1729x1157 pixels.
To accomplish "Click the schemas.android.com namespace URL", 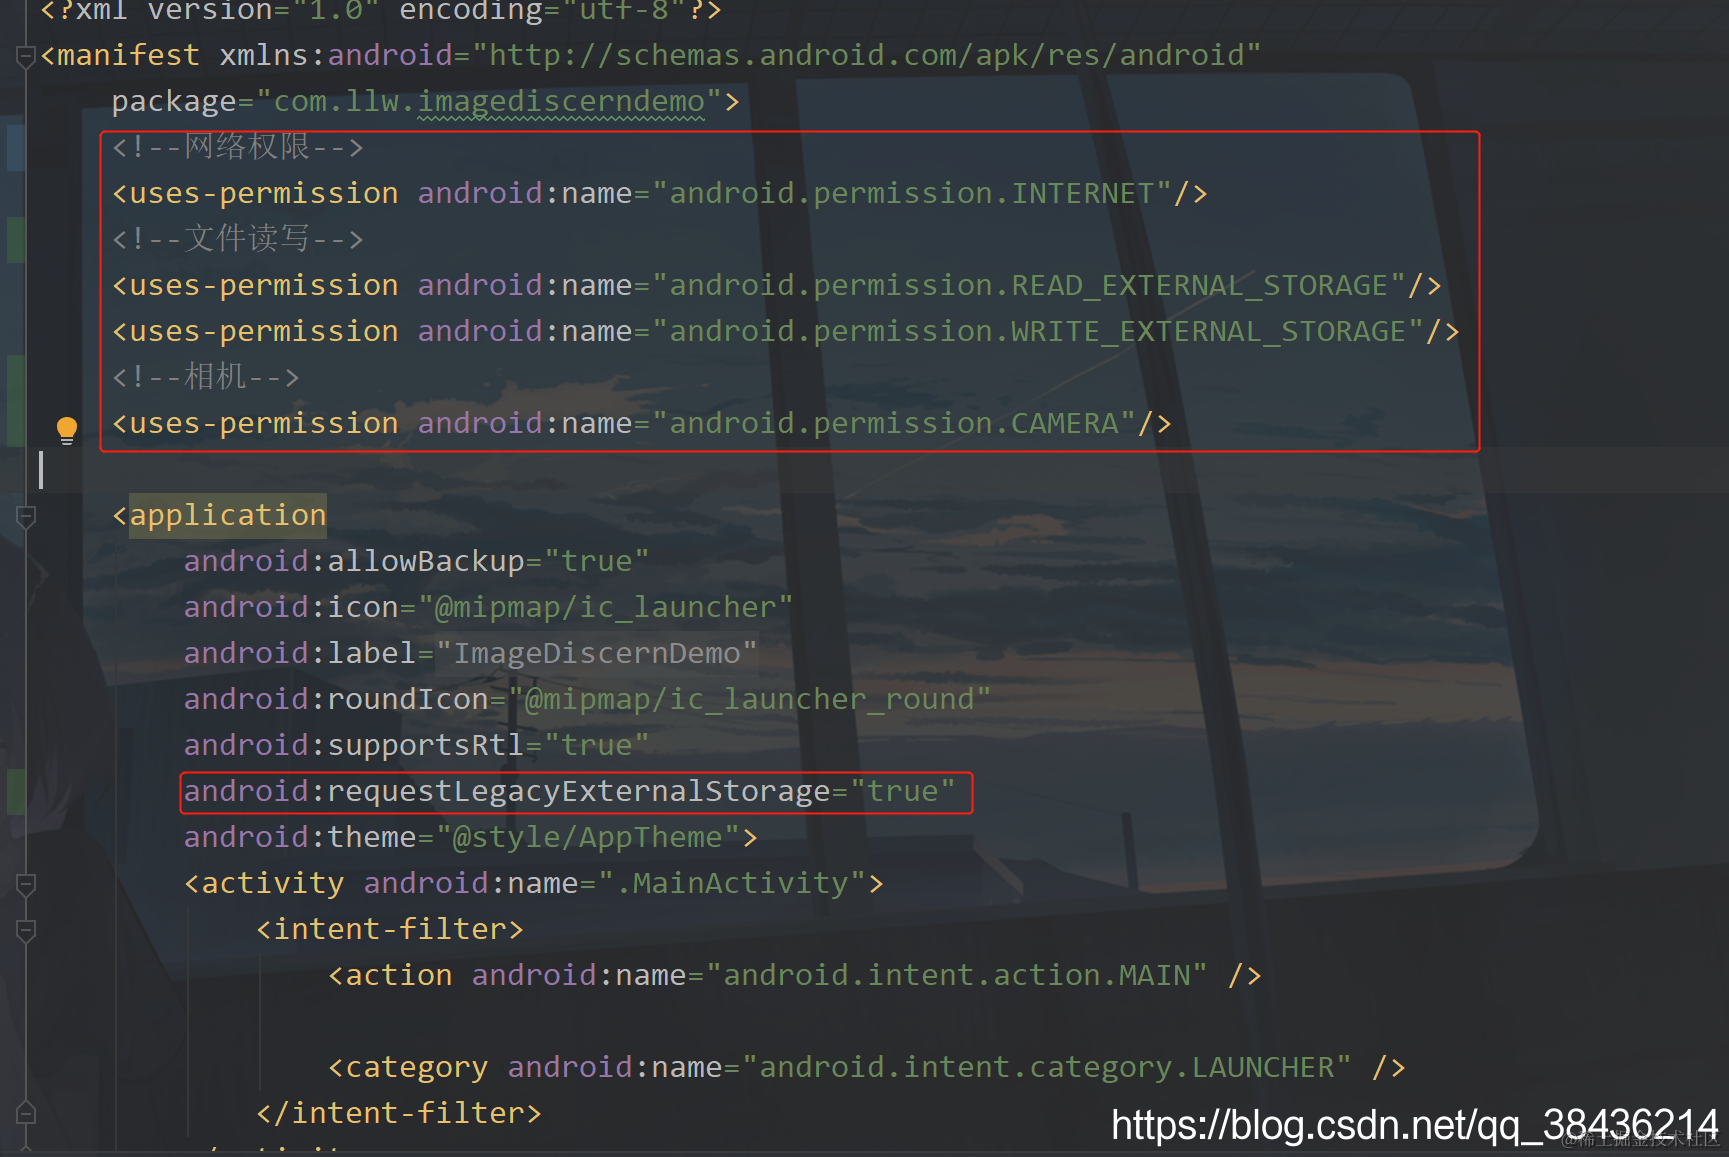I will (866, 55).
